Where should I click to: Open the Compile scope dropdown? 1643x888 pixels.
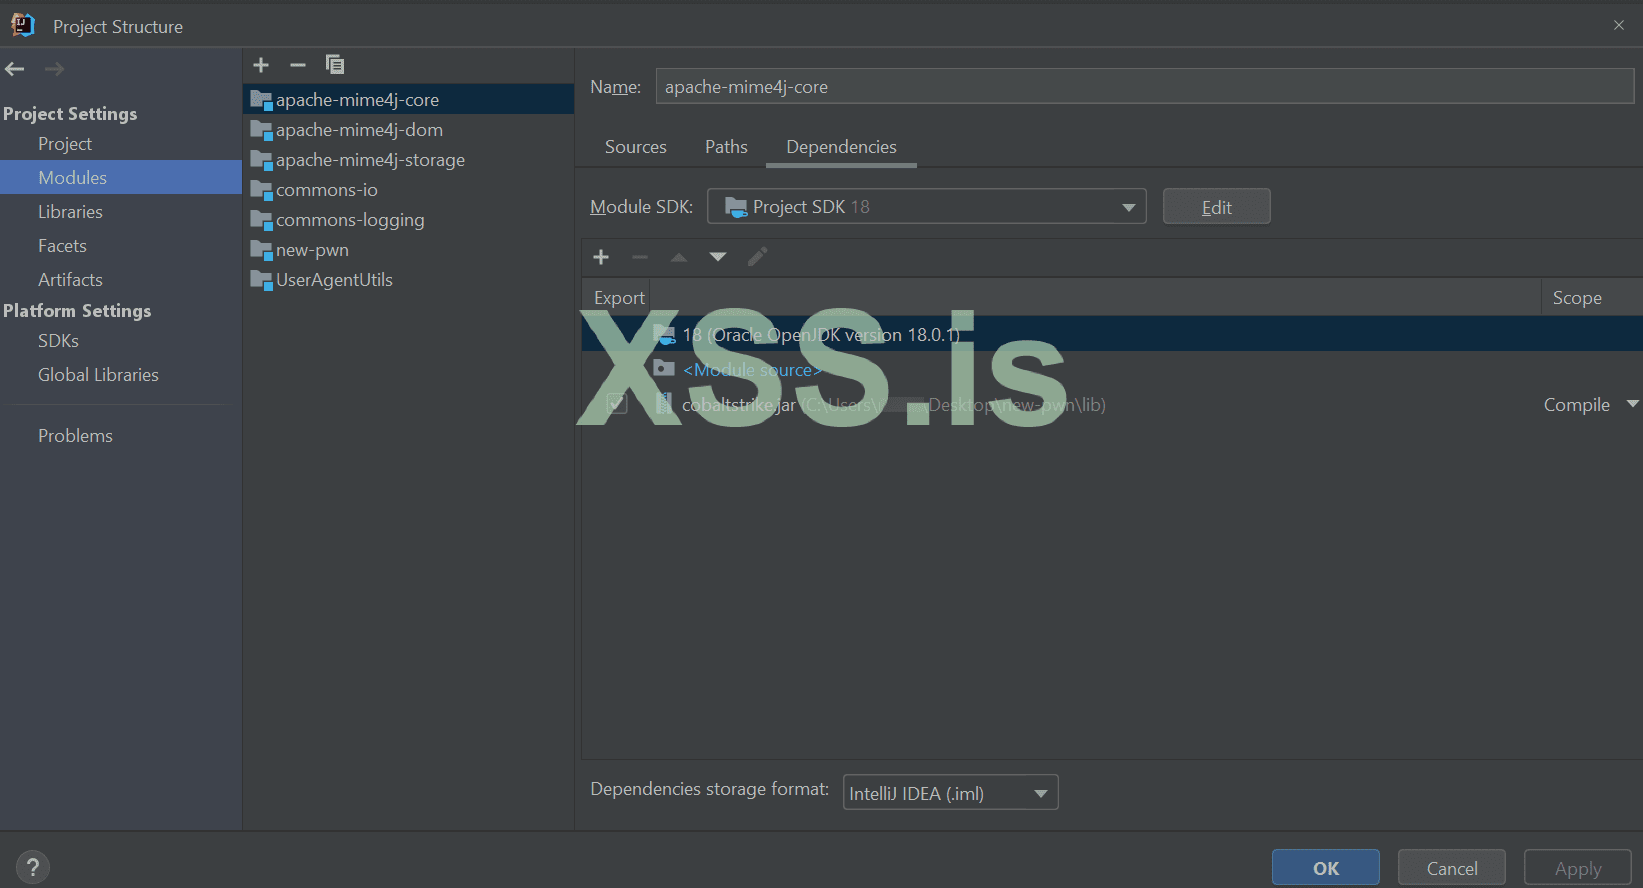pos(1590,405)
